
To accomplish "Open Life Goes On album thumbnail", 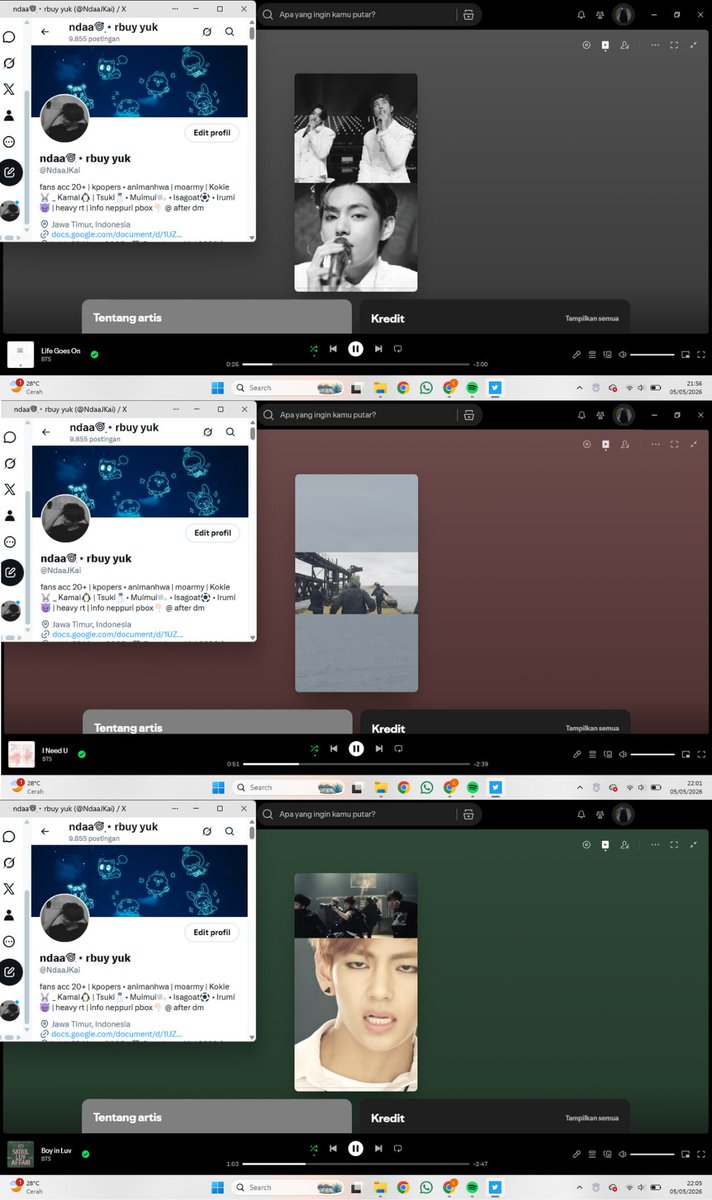I will (x=20, y=354).
